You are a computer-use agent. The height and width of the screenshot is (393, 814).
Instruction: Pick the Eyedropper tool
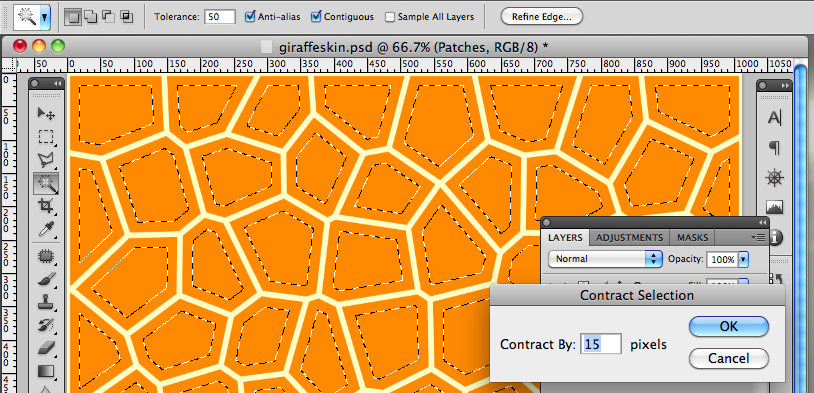point(47,228)
